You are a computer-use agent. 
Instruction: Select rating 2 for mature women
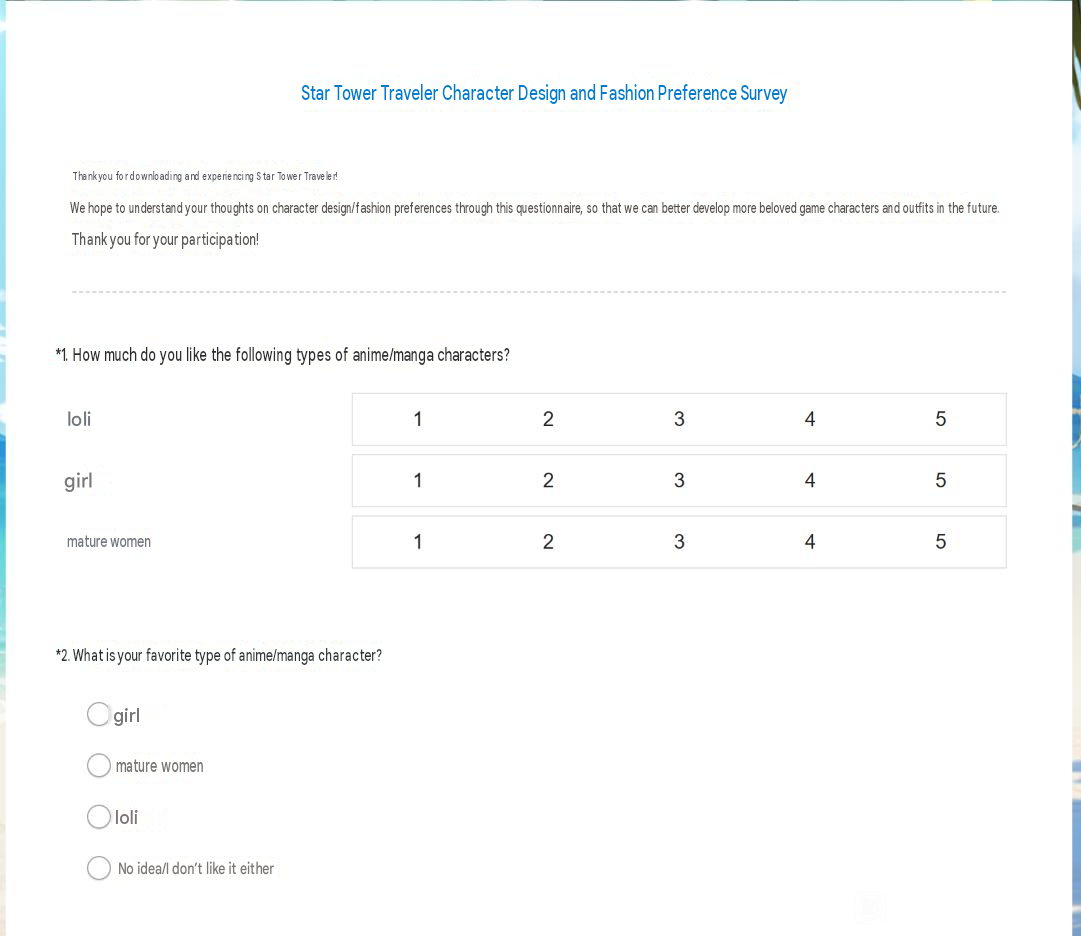click(x=548, y=542)
